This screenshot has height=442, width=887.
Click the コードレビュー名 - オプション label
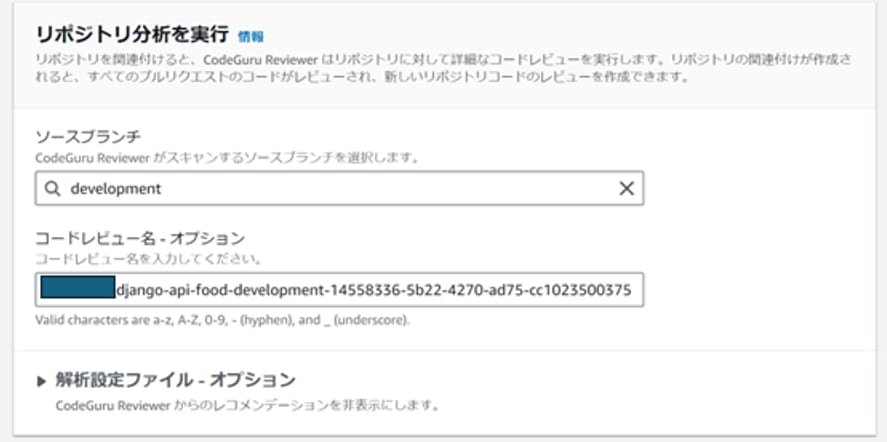pyautogui.click(x=140, y=238)
